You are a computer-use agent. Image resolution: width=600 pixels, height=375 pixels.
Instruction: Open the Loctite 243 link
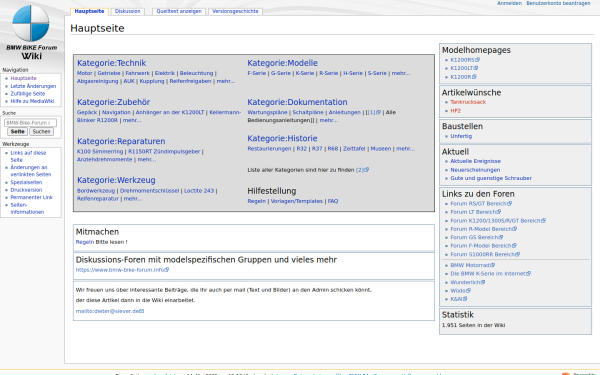click(199, 191)
